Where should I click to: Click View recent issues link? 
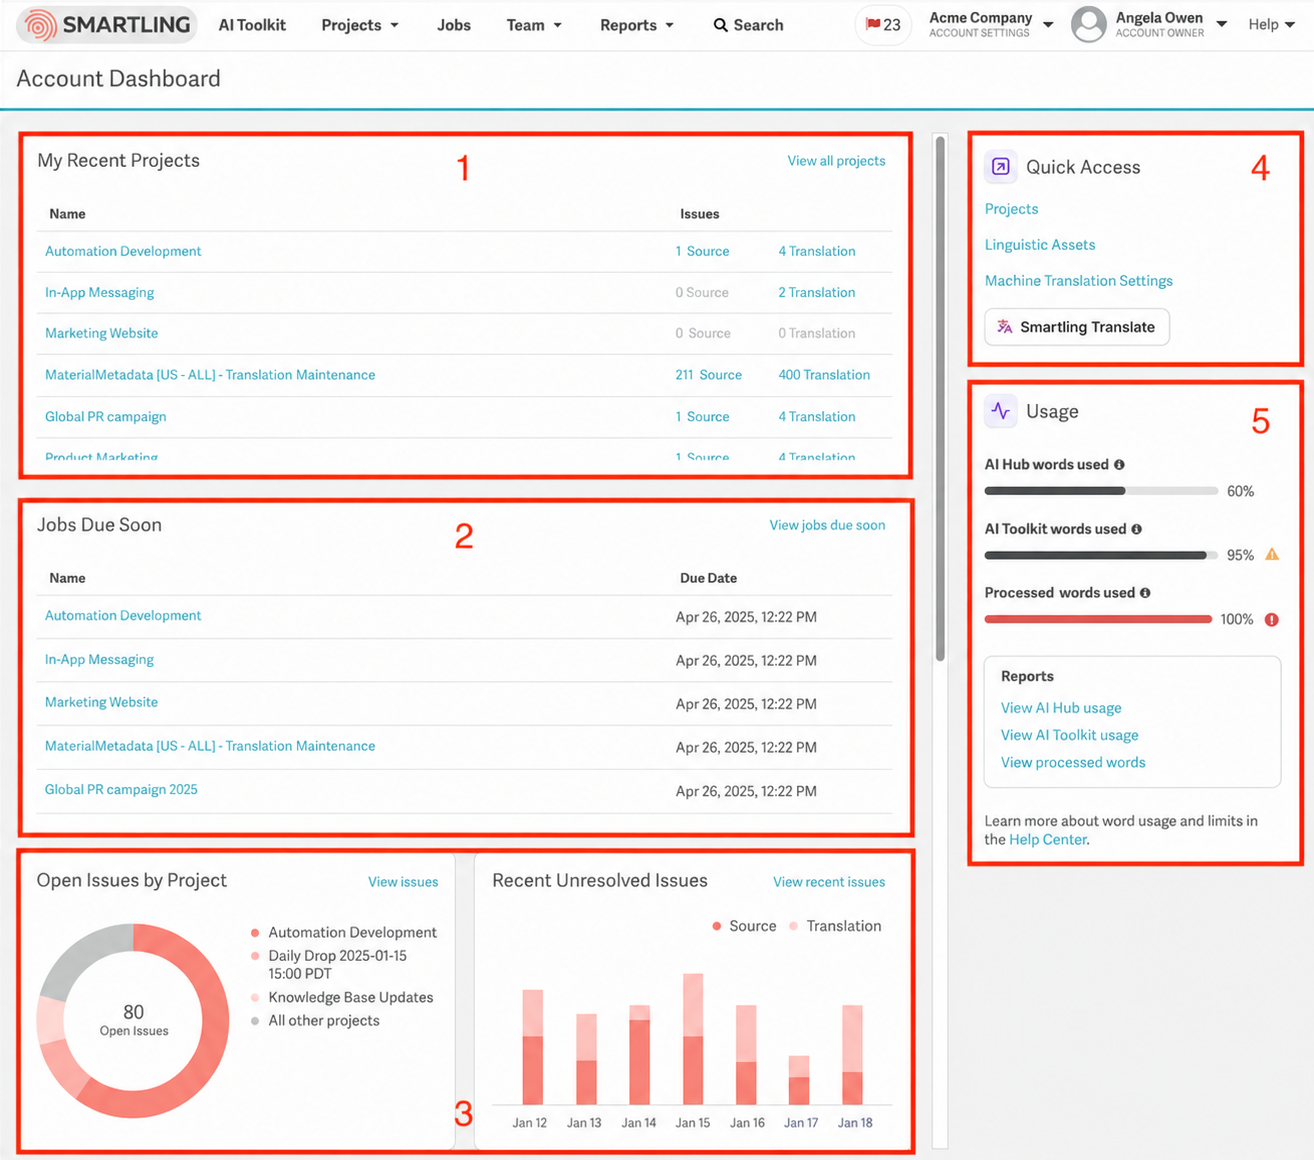pyautogui.click(x=829, y=882)
